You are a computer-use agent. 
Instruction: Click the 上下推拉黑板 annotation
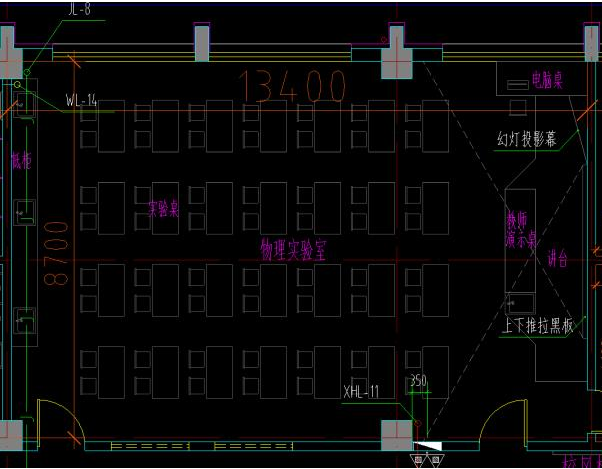tap(539, 325)
